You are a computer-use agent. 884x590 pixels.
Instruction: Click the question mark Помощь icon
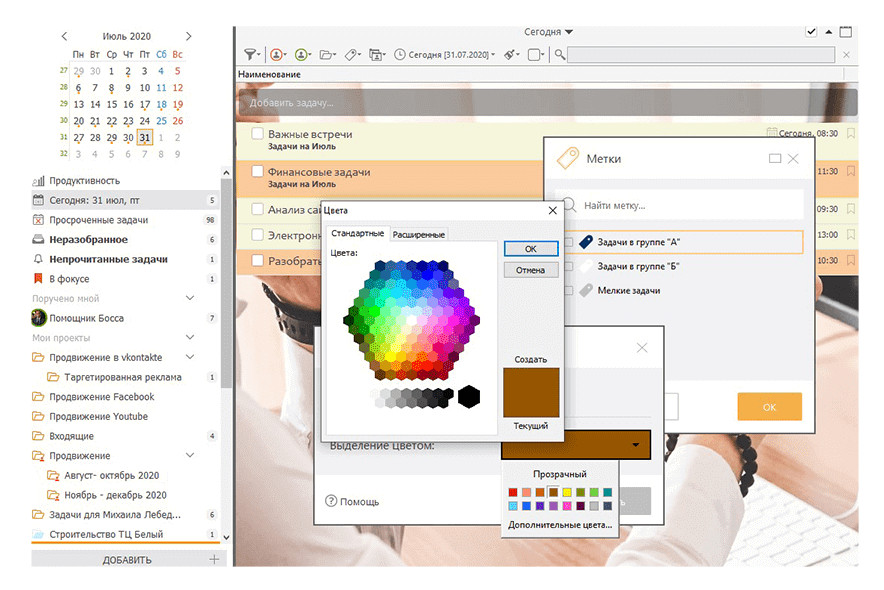click(331, 501)
